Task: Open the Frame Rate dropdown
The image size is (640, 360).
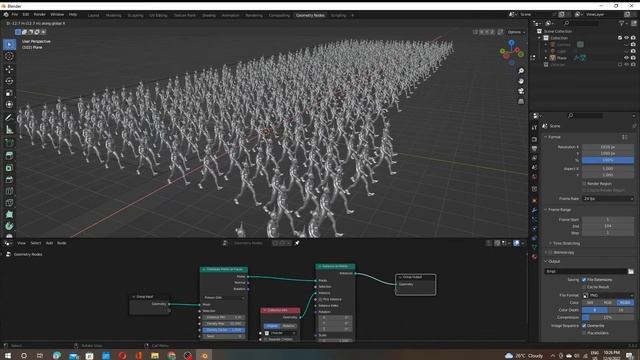Action: pos(608,198)
